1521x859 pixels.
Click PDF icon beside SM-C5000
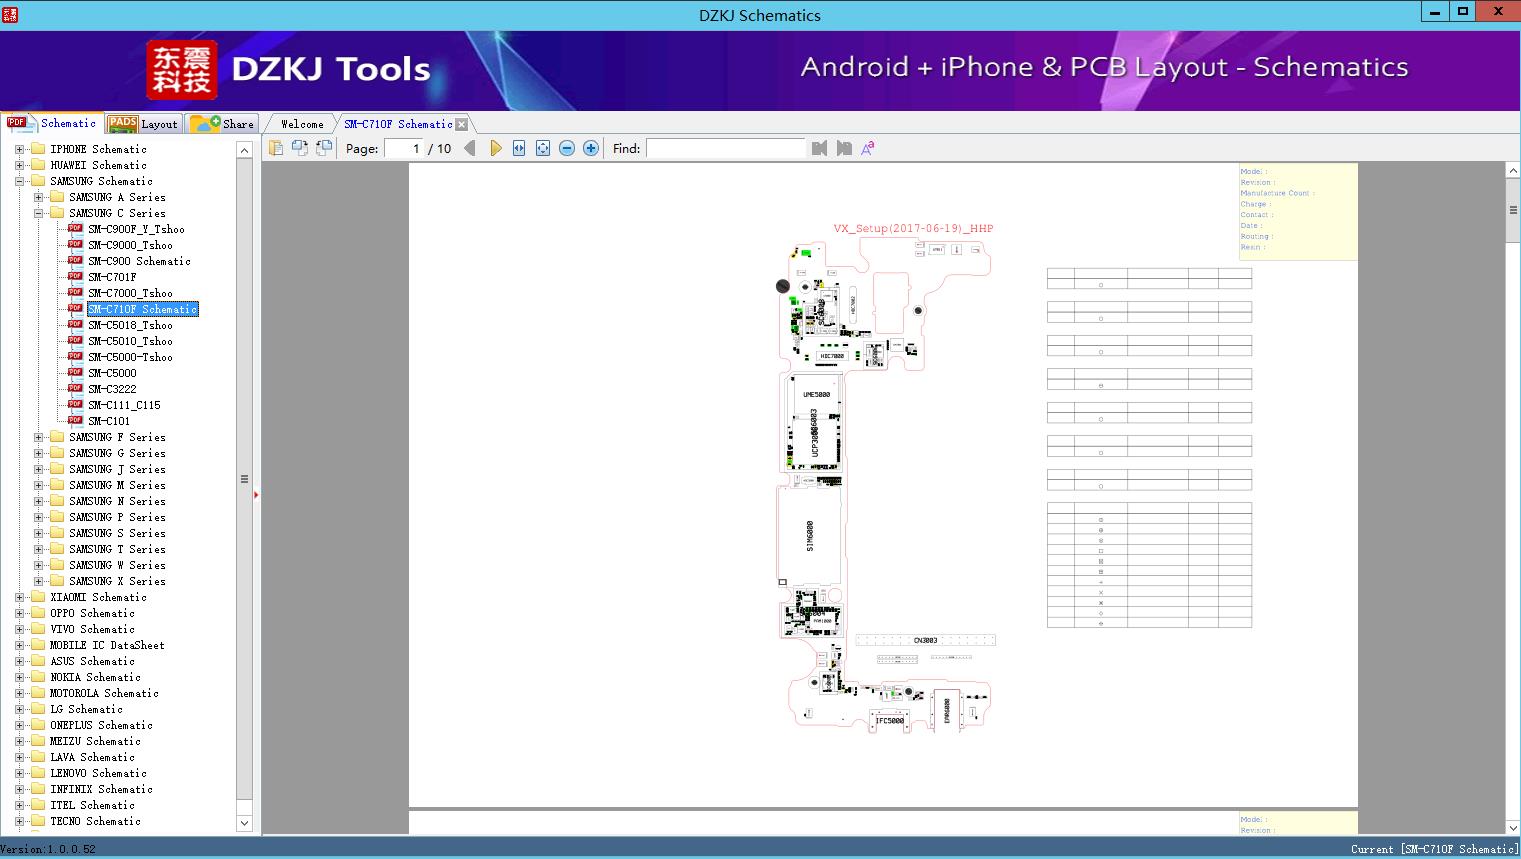pos(75,373)
